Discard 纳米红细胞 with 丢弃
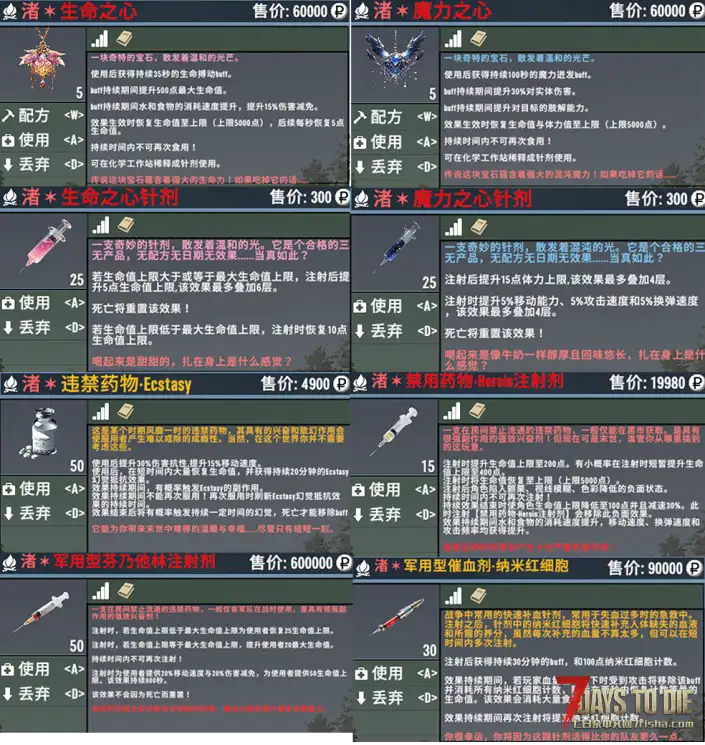Screen dimensions: 705x745 click(395, 697)
